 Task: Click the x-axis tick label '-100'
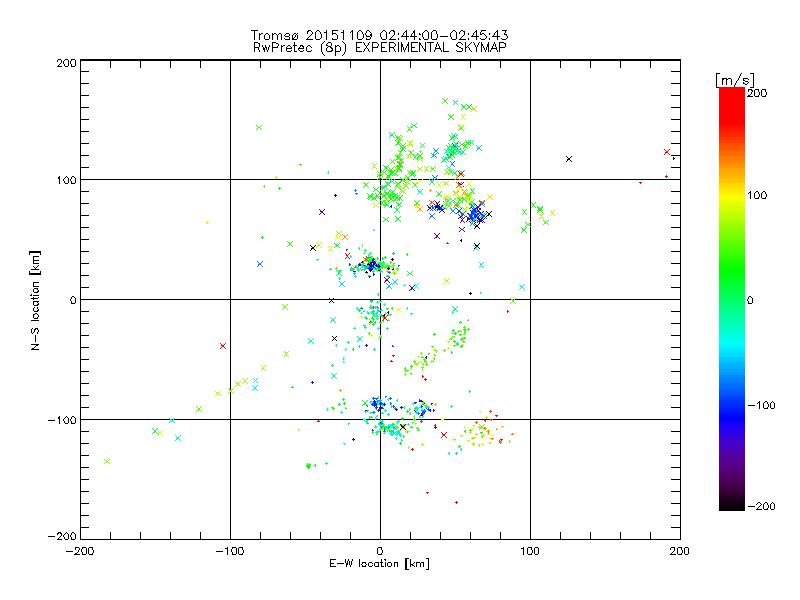[x=230, y=551]
